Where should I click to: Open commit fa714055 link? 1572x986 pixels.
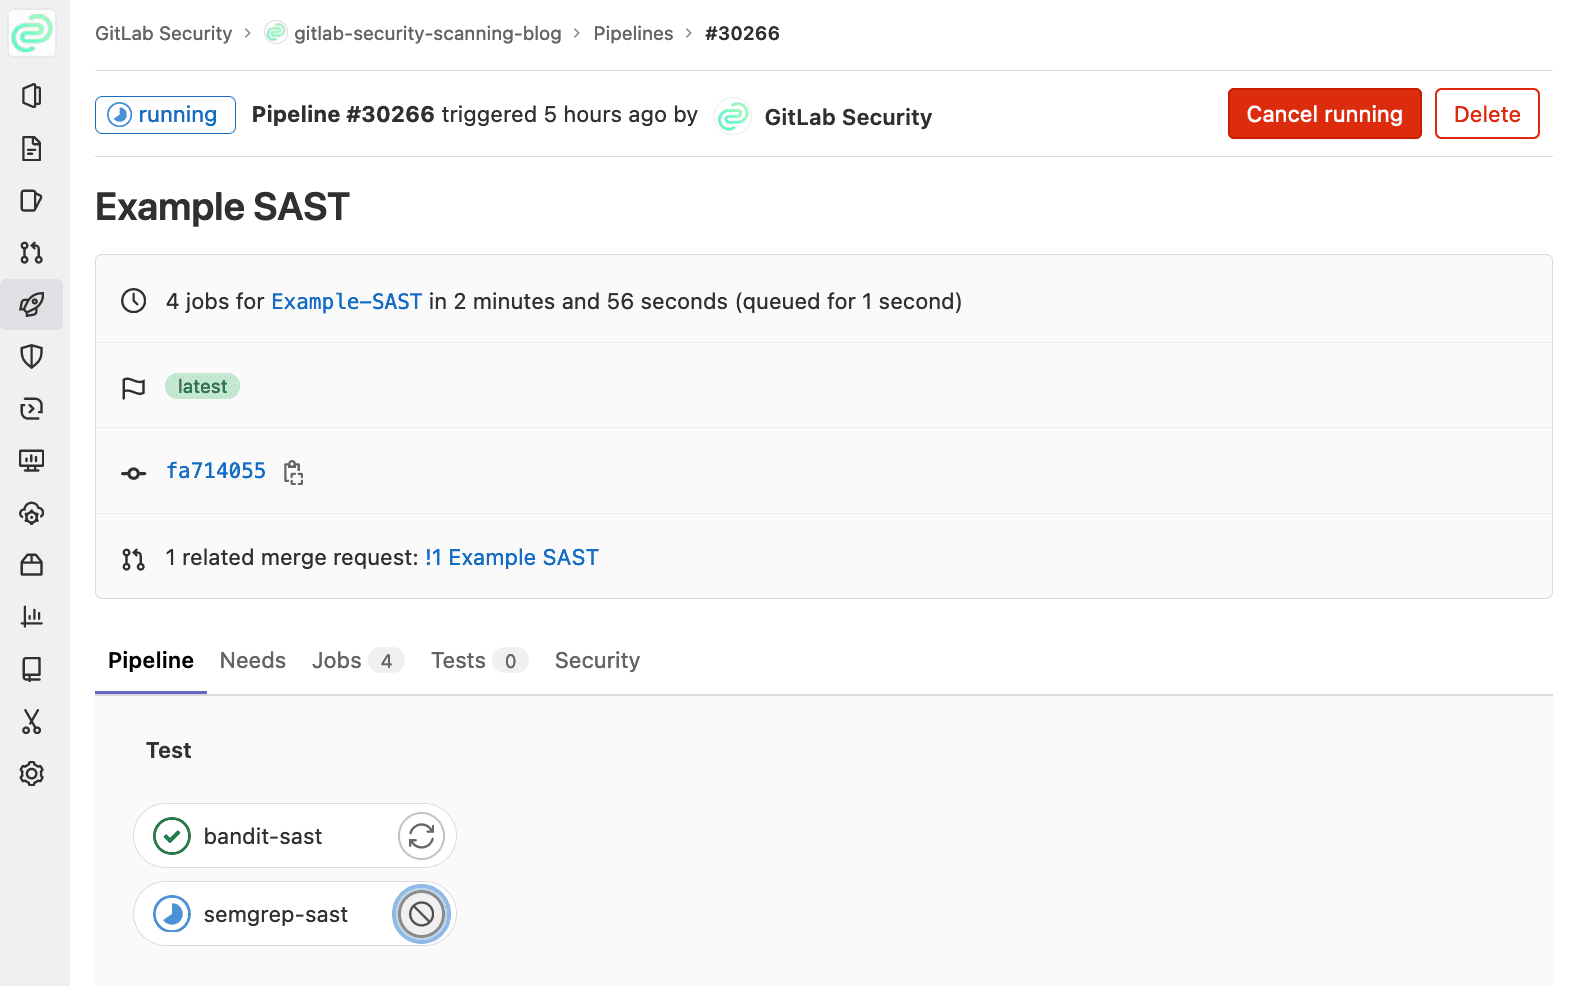216,471
